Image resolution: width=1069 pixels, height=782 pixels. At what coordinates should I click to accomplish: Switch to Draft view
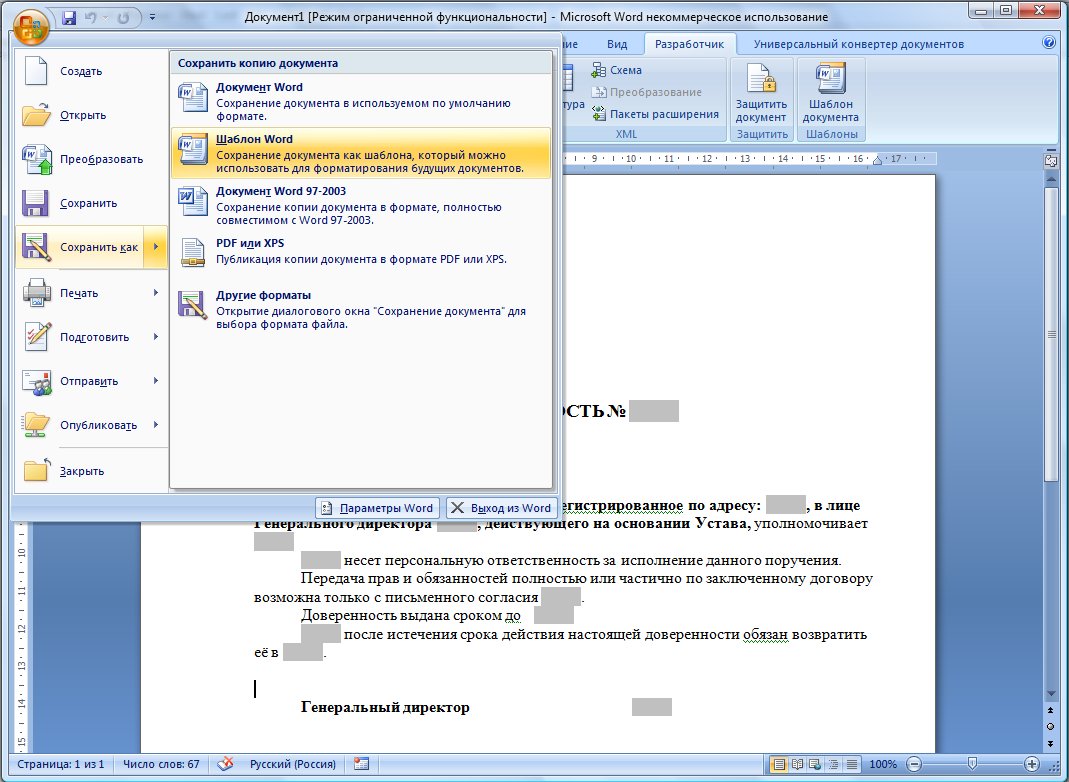click(x=851, y=764)
